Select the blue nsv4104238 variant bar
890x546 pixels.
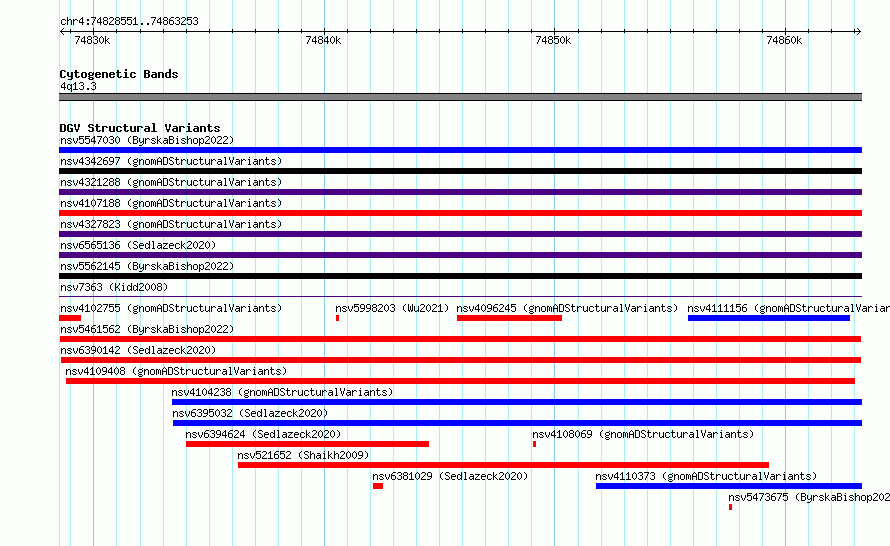tap(517, 402)
